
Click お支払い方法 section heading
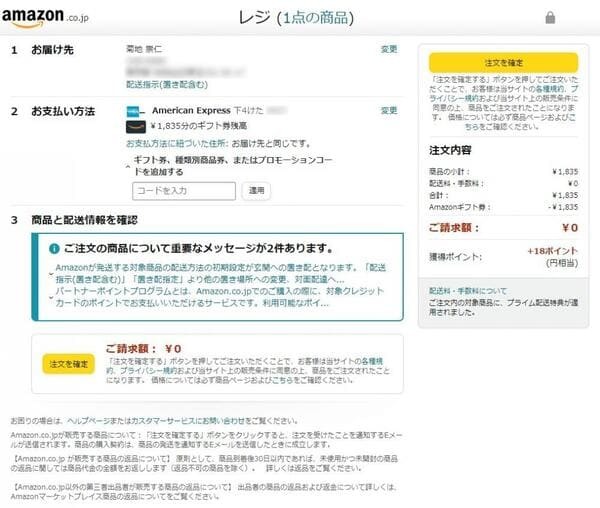[63, 111]
